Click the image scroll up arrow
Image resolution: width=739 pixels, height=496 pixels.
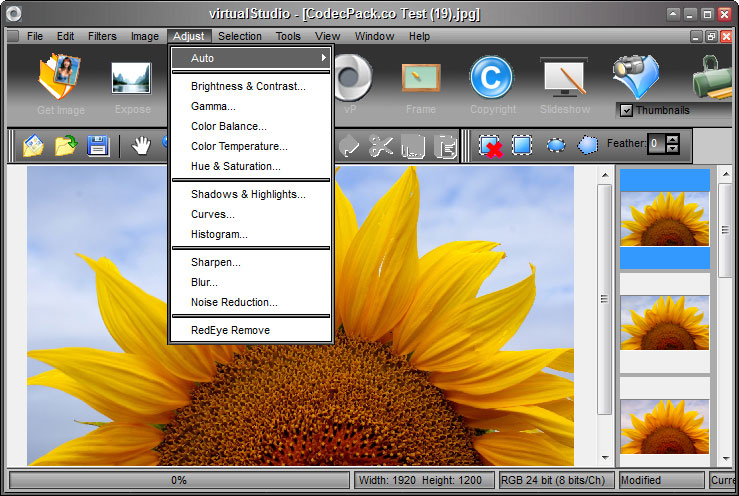[605, 175]
